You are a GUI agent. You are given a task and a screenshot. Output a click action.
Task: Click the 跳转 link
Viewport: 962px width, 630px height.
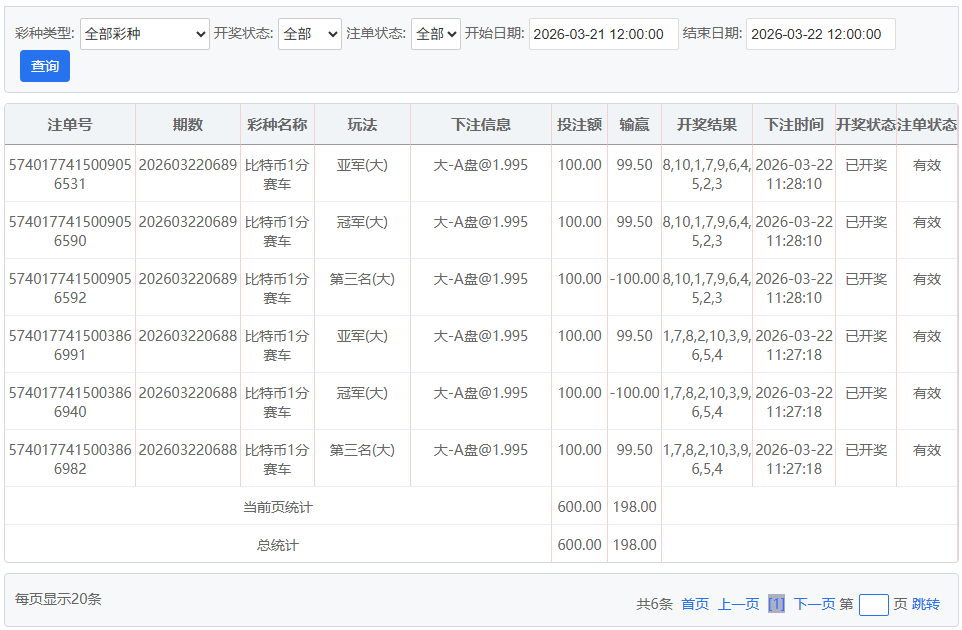click(926, 604)
